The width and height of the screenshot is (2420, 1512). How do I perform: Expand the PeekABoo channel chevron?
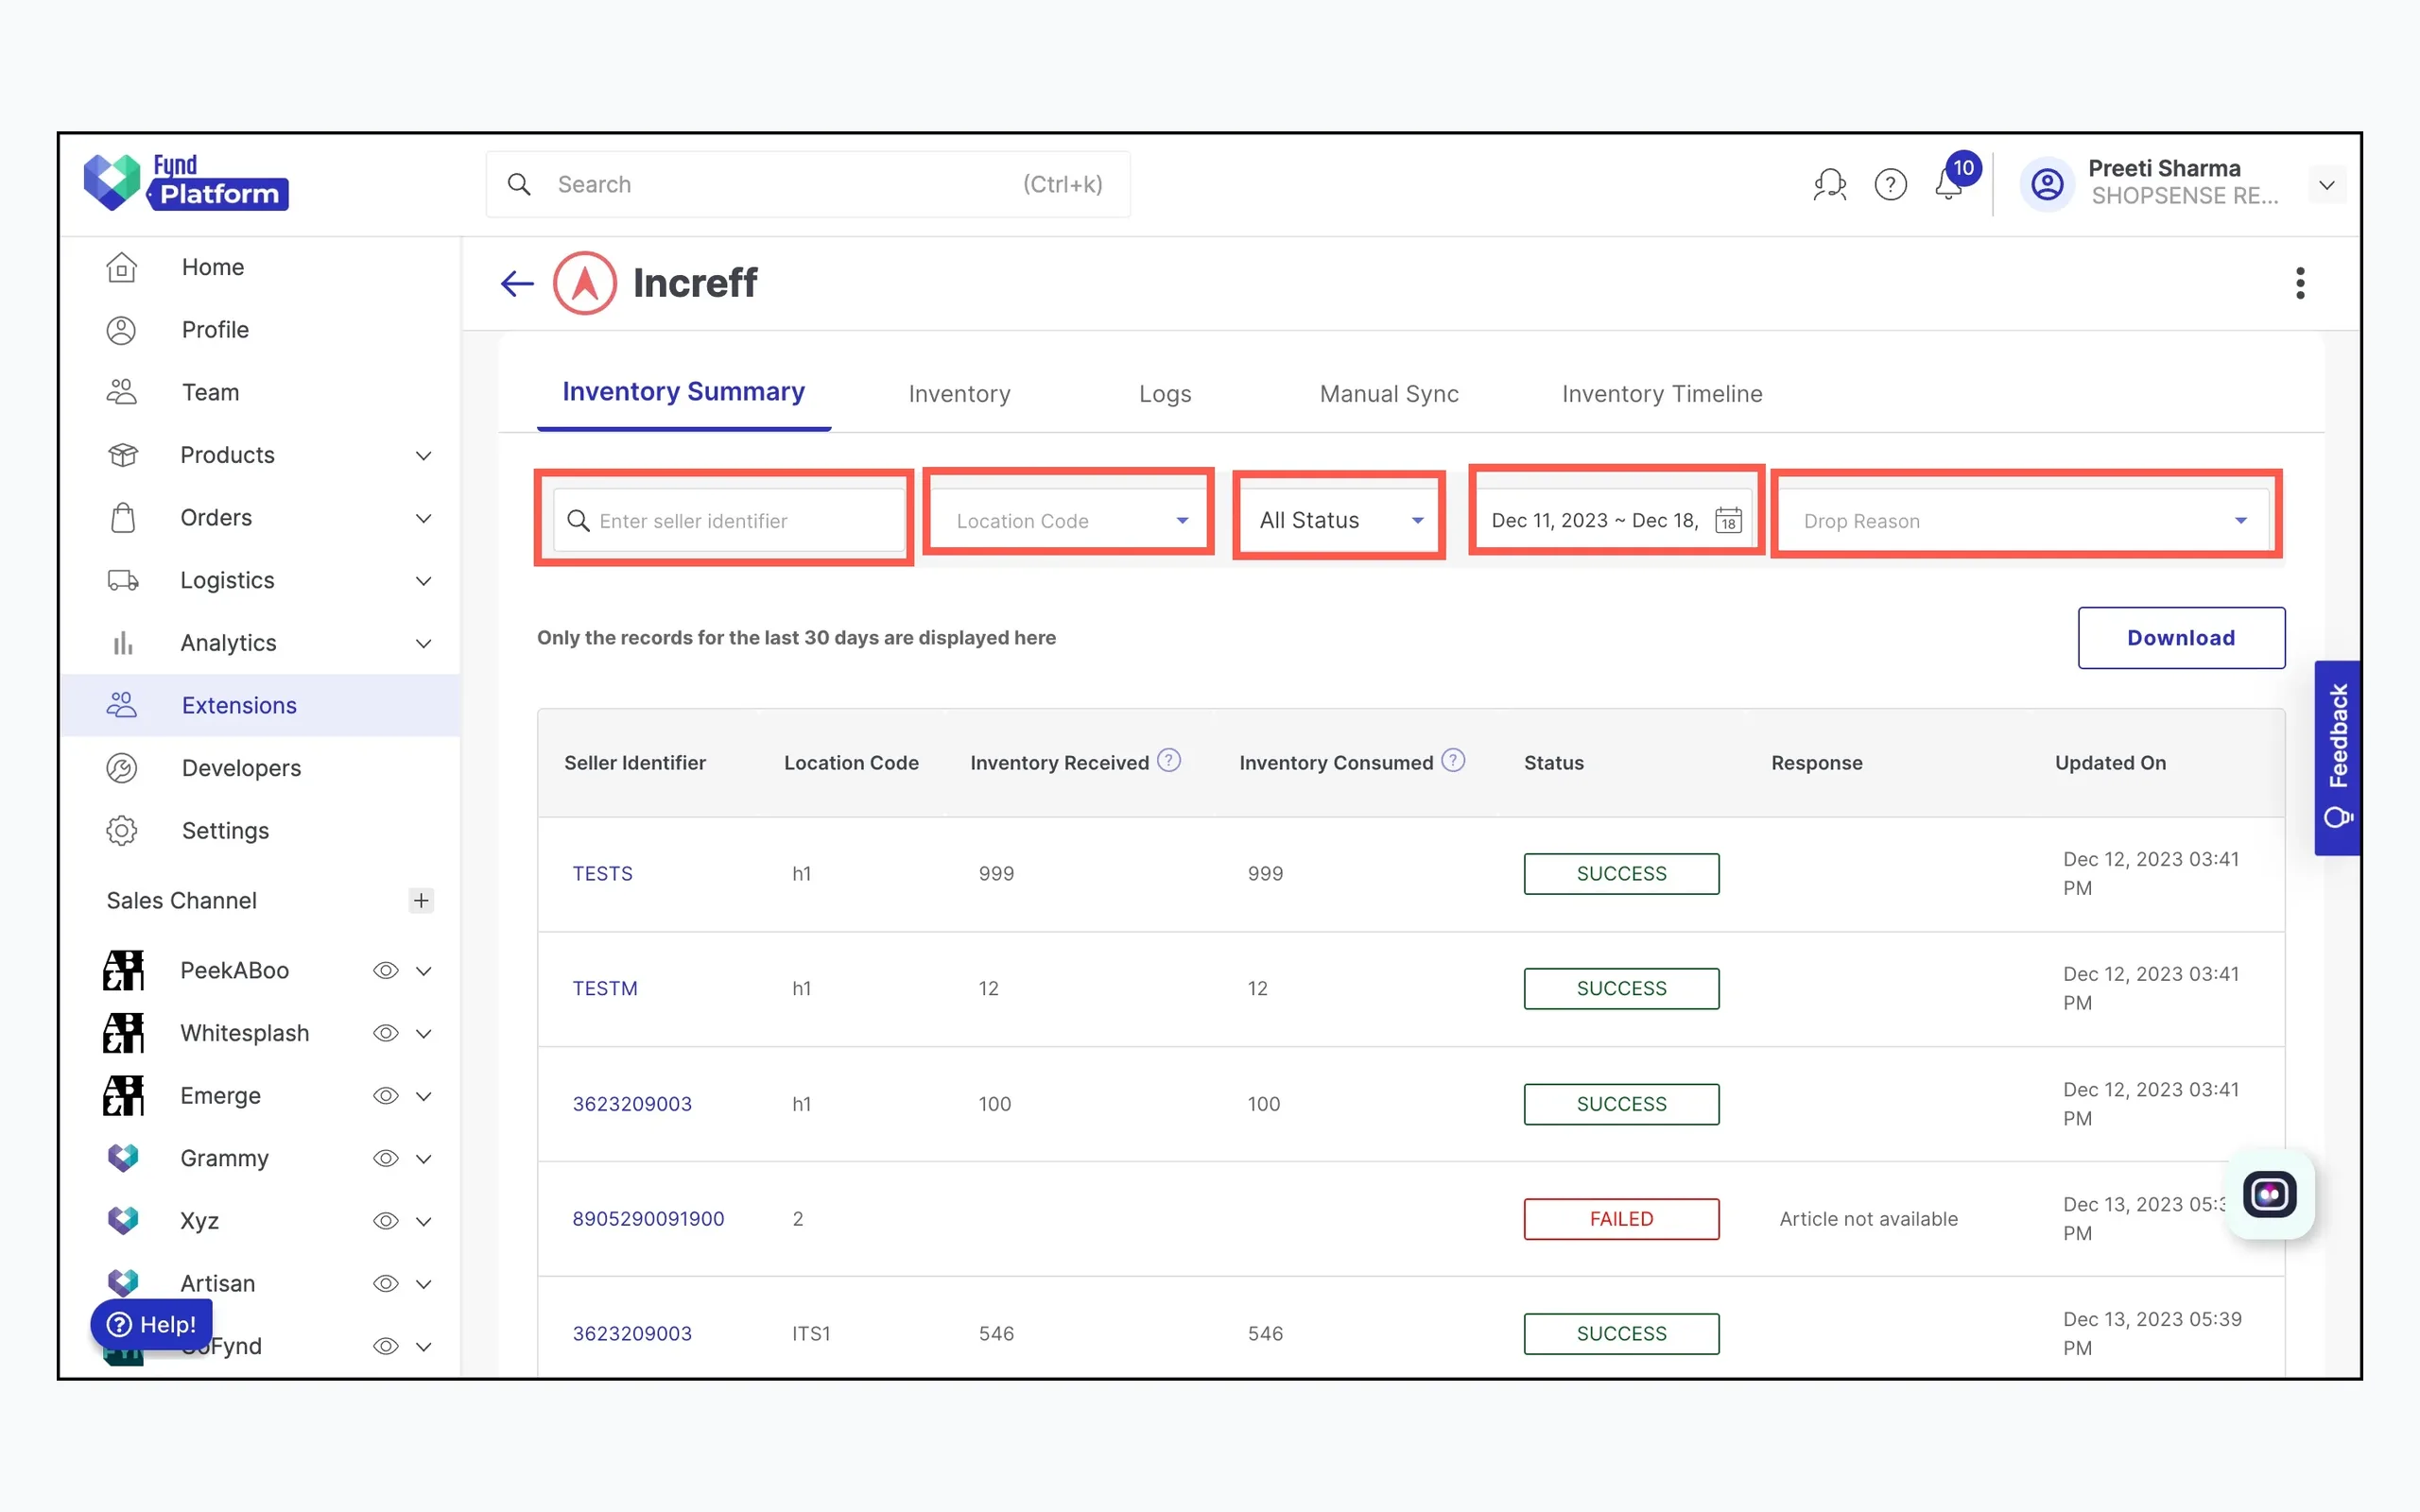tap(423, 971)
